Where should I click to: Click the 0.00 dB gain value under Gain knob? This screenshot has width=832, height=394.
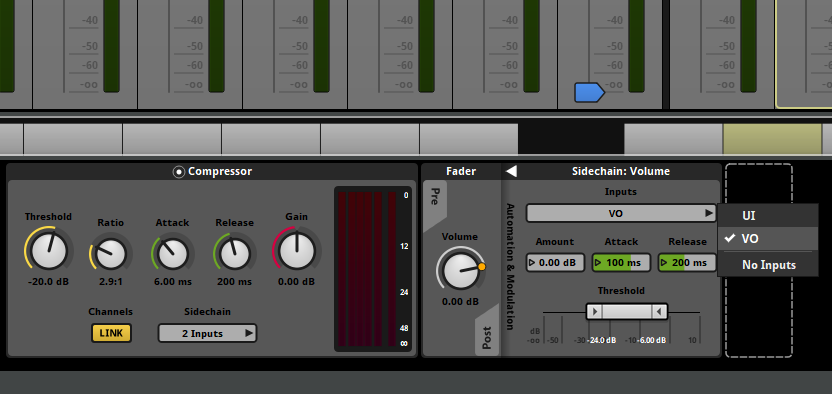tap(297, 281)
